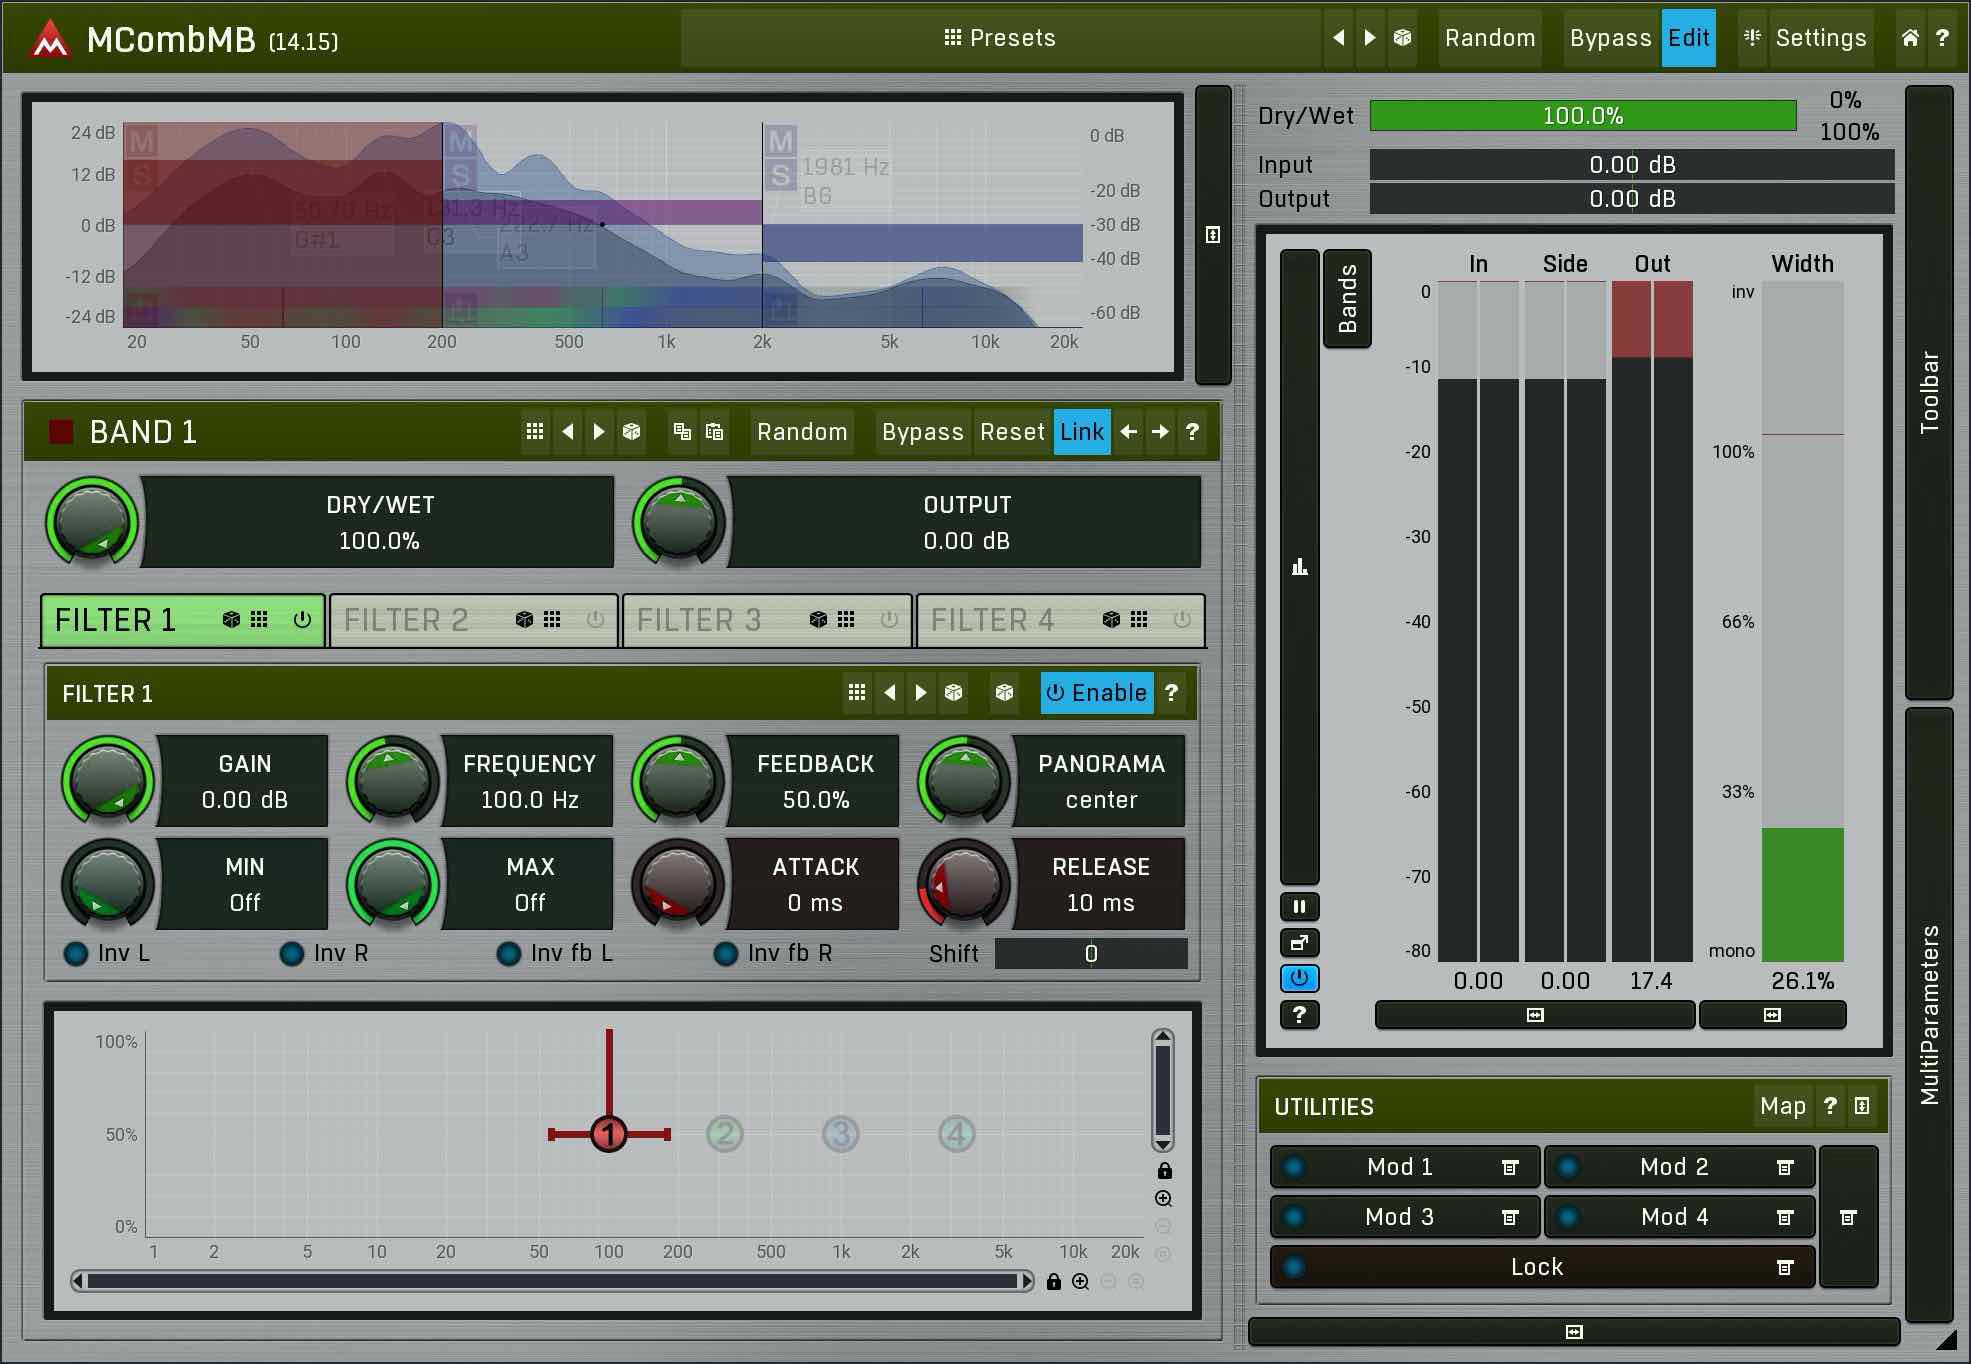Click the Band 1 help question mark

click(x=1192, y=432)
